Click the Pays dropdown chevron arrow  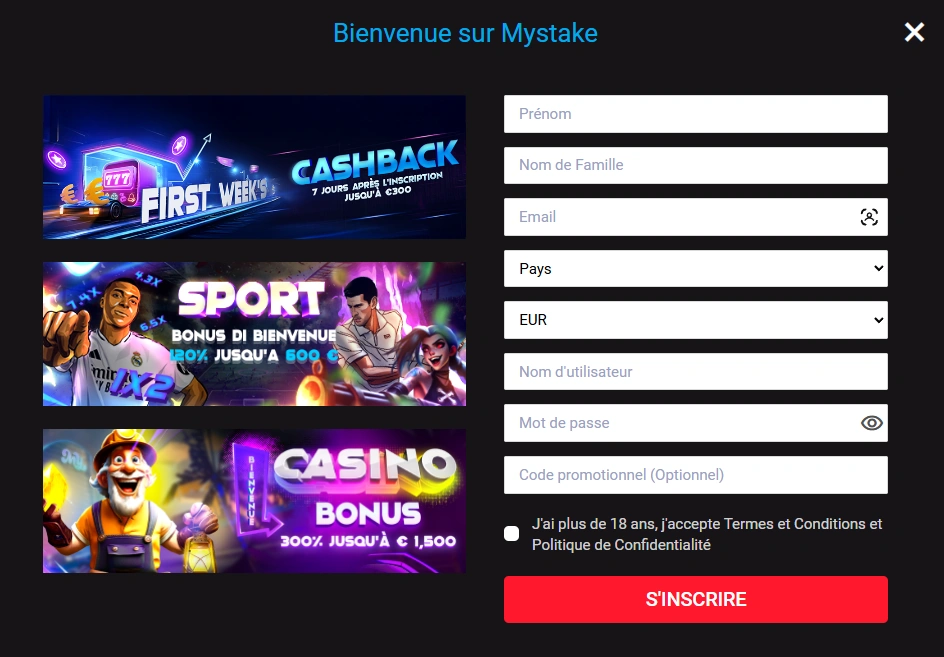point(878,269)
